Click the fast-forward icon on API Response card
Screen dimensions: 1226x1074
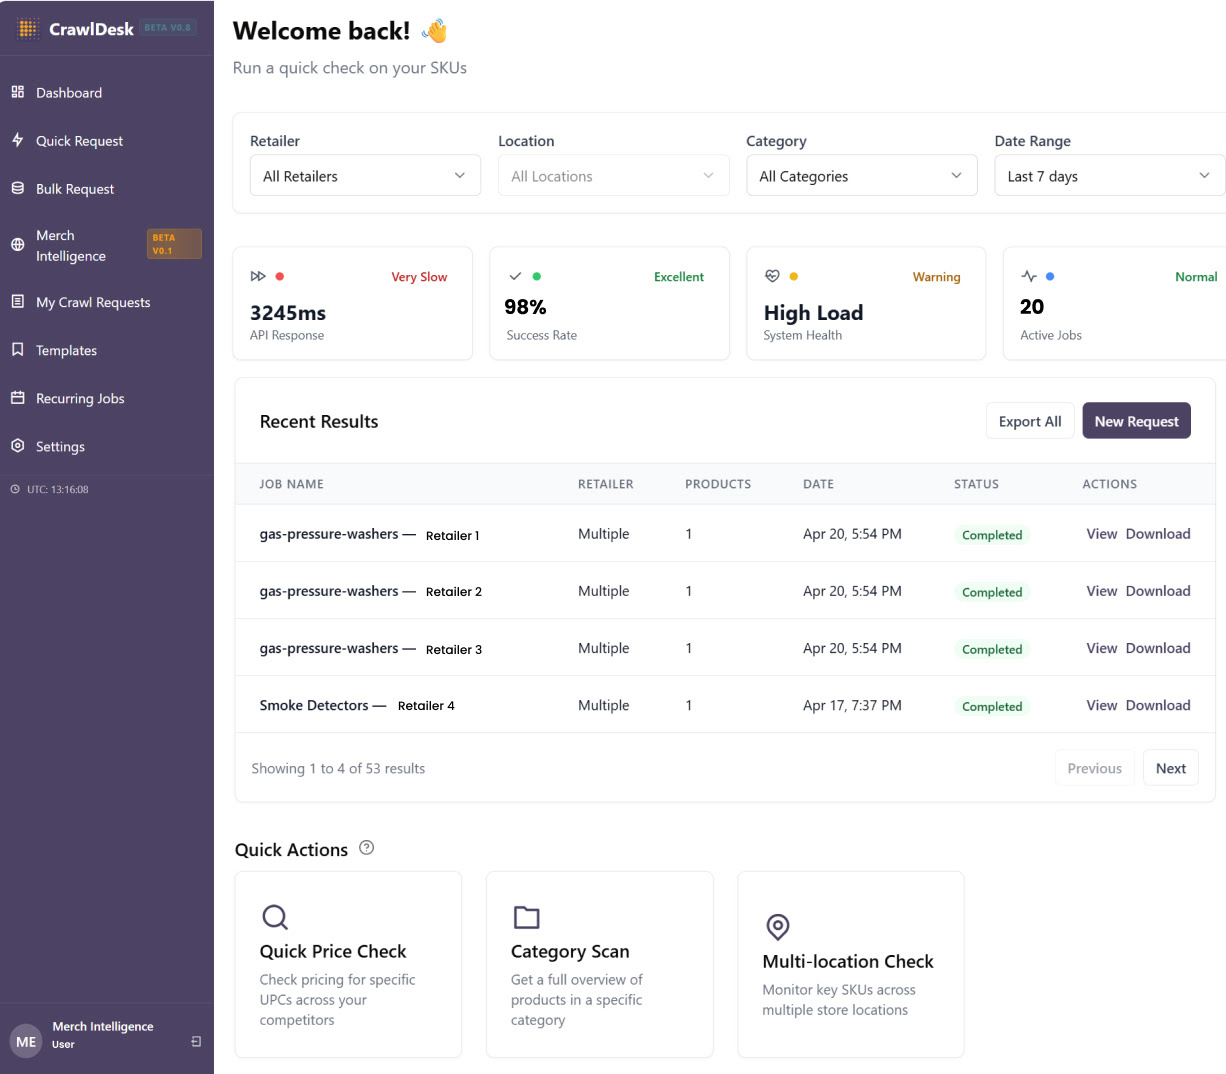pos(258,276)
